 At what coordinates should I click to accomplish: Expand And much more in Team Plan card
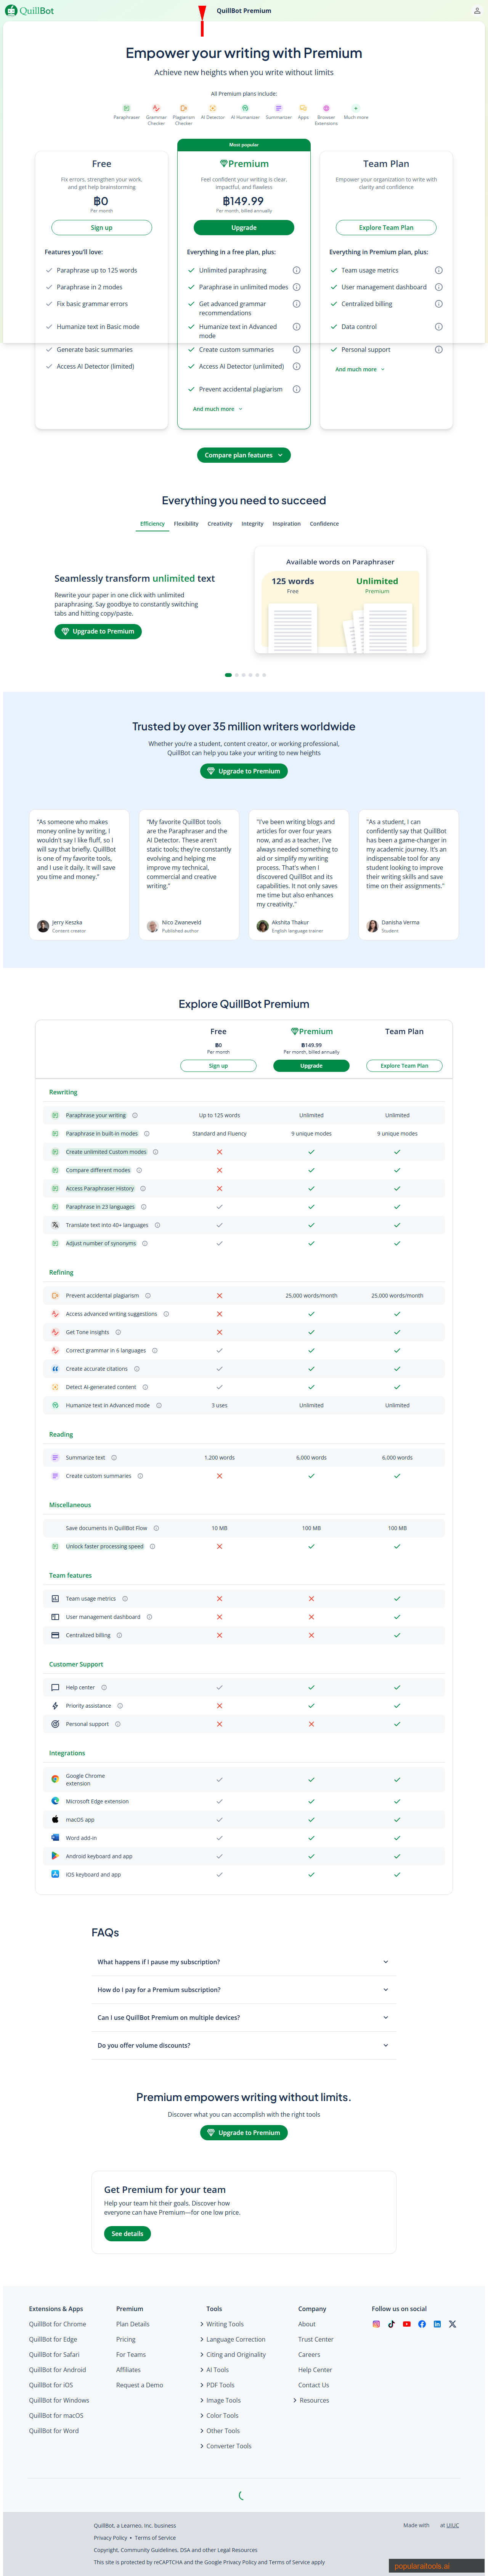(360, 369)
